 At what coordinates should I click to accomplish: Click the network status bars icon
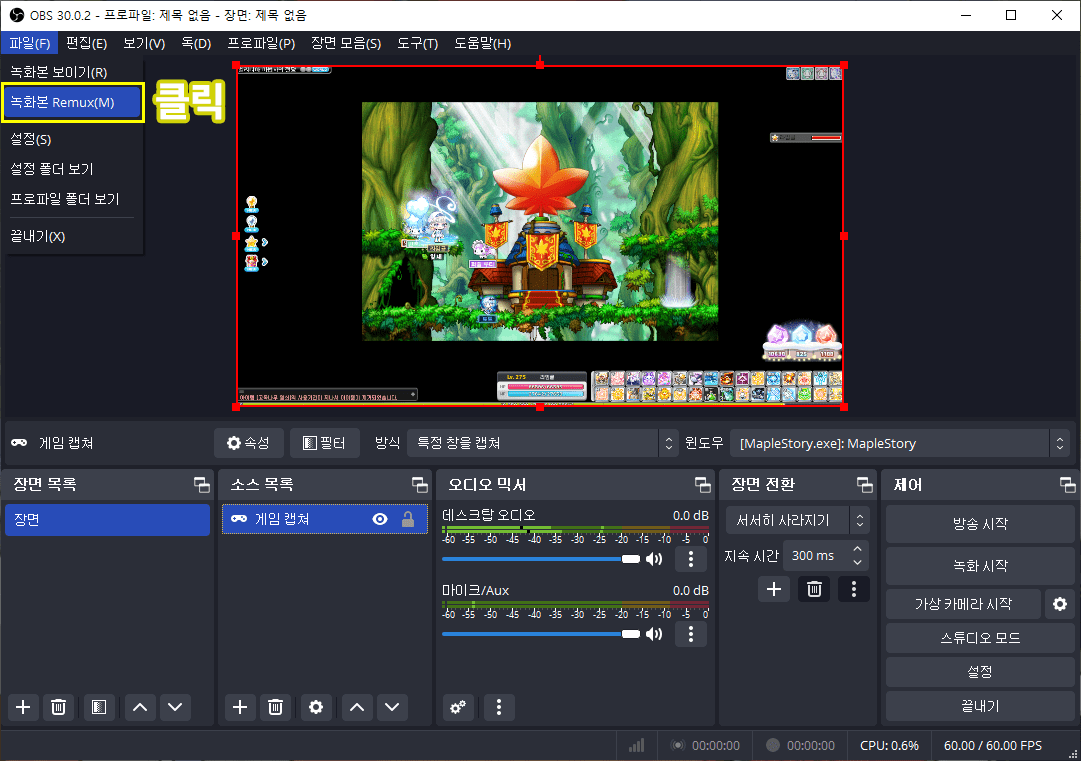(x=636, y=745)
